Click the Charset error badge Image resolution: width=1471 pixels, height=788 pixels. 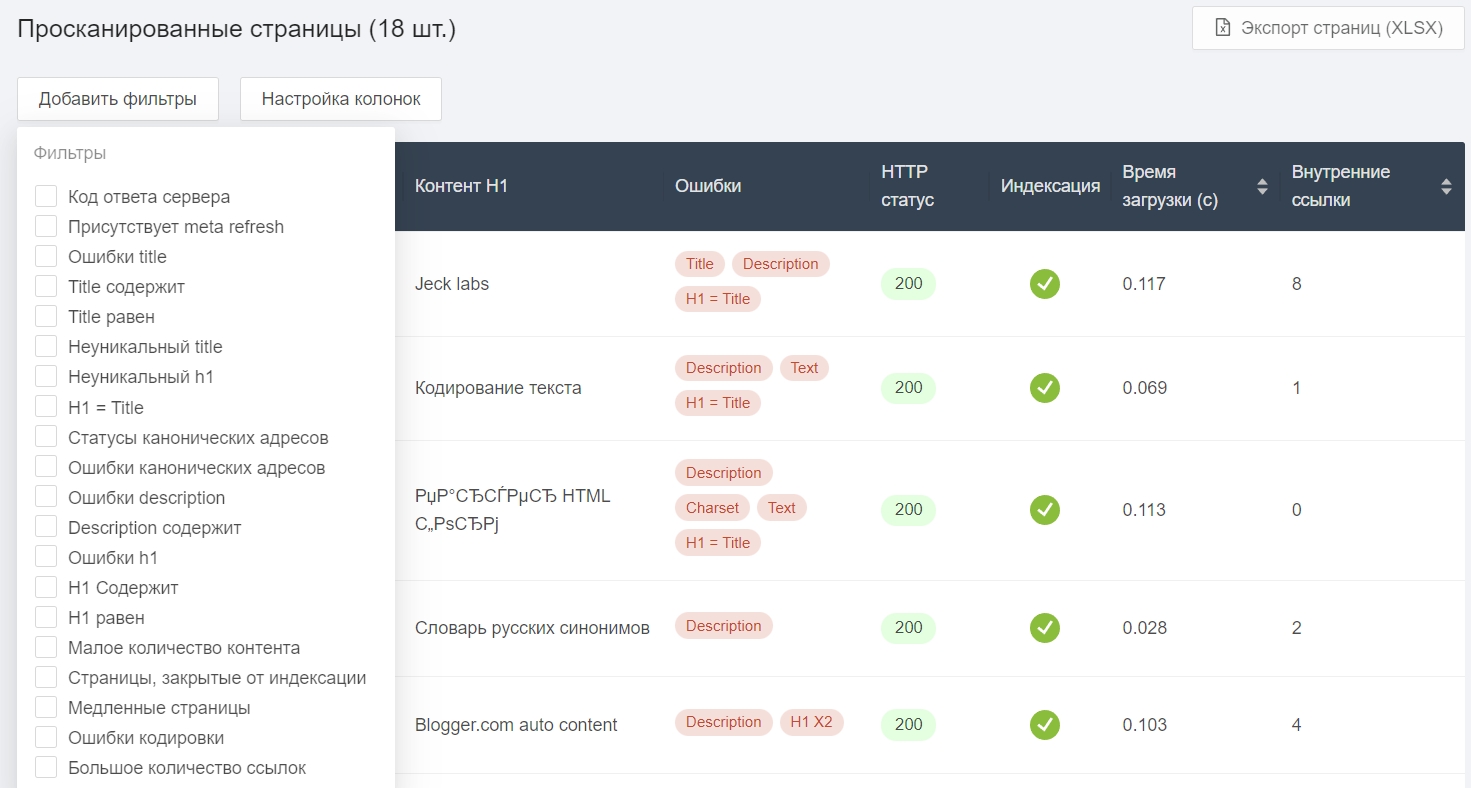click(x=712, y=508)
